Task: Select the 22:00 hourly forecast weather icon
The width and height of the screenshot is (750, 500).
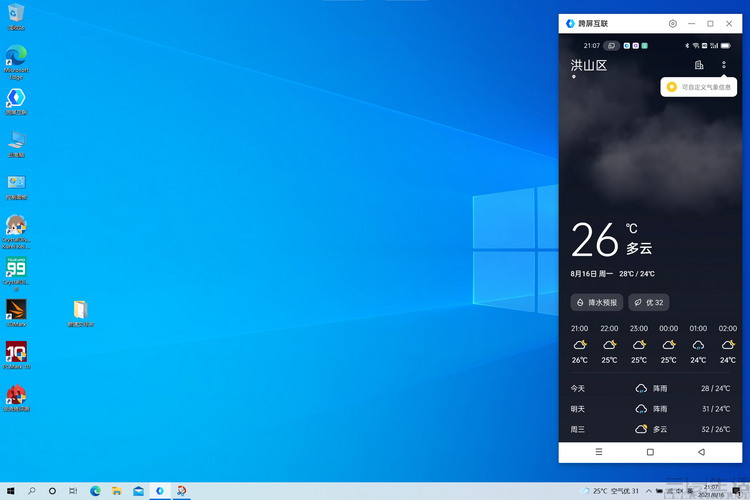Action: (x=609, y=344)
